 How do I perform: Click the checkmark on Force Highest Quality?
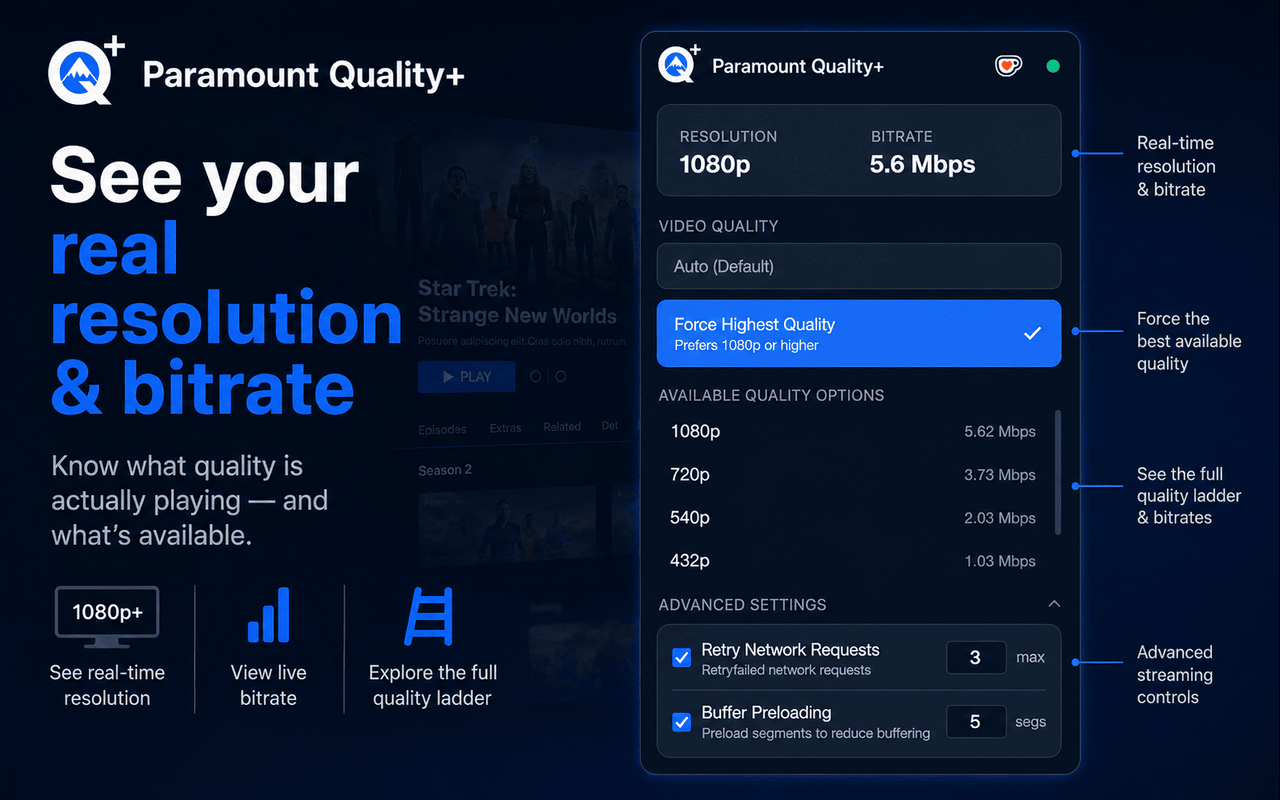(1033, 333)
